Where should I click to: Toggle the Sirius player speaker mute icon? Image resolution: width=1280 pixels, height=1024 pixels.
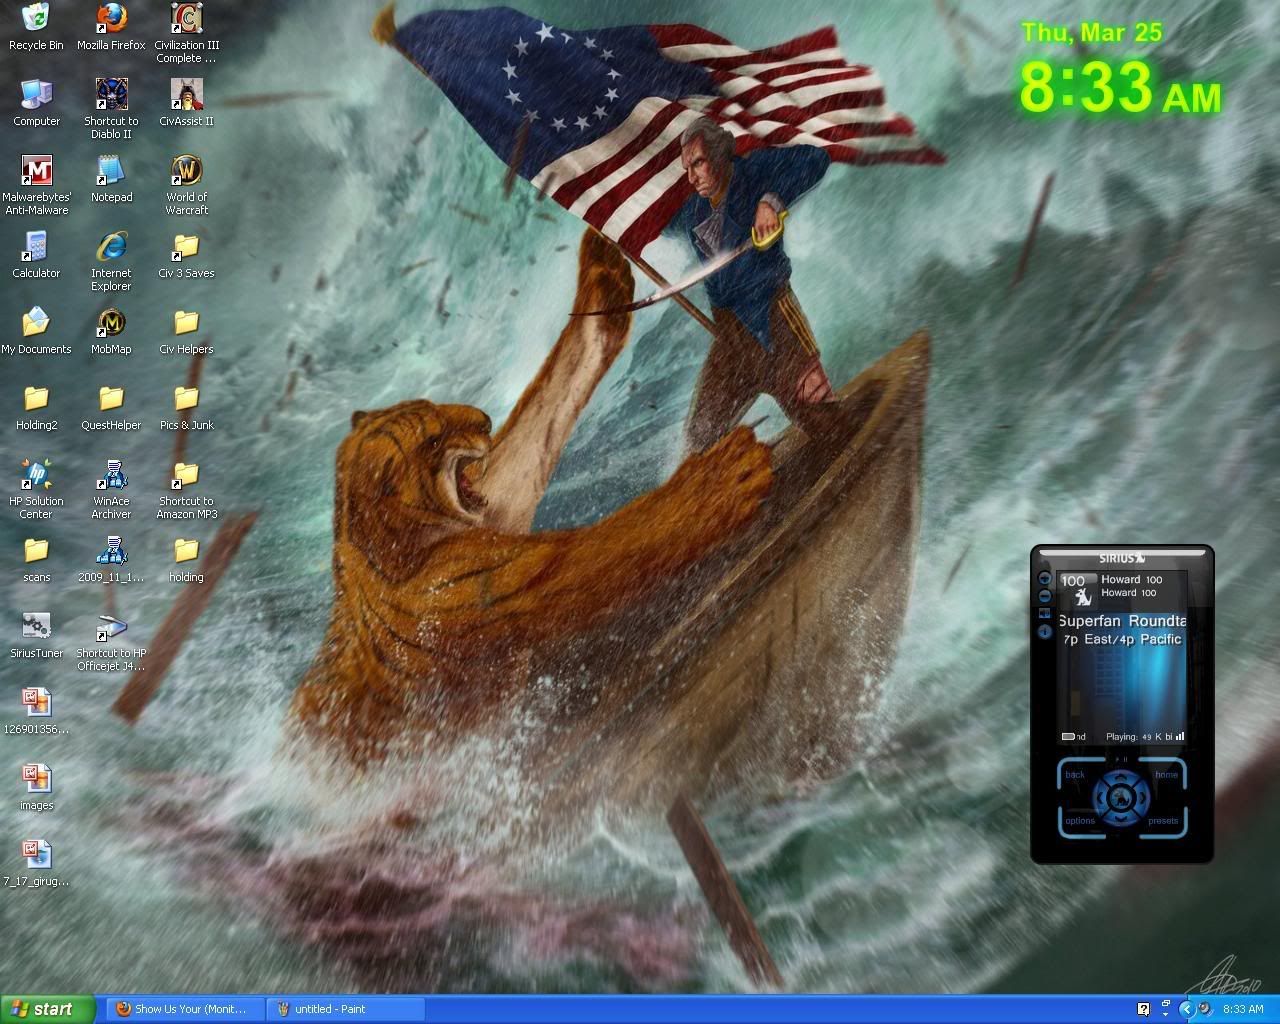click(1045, 613)
